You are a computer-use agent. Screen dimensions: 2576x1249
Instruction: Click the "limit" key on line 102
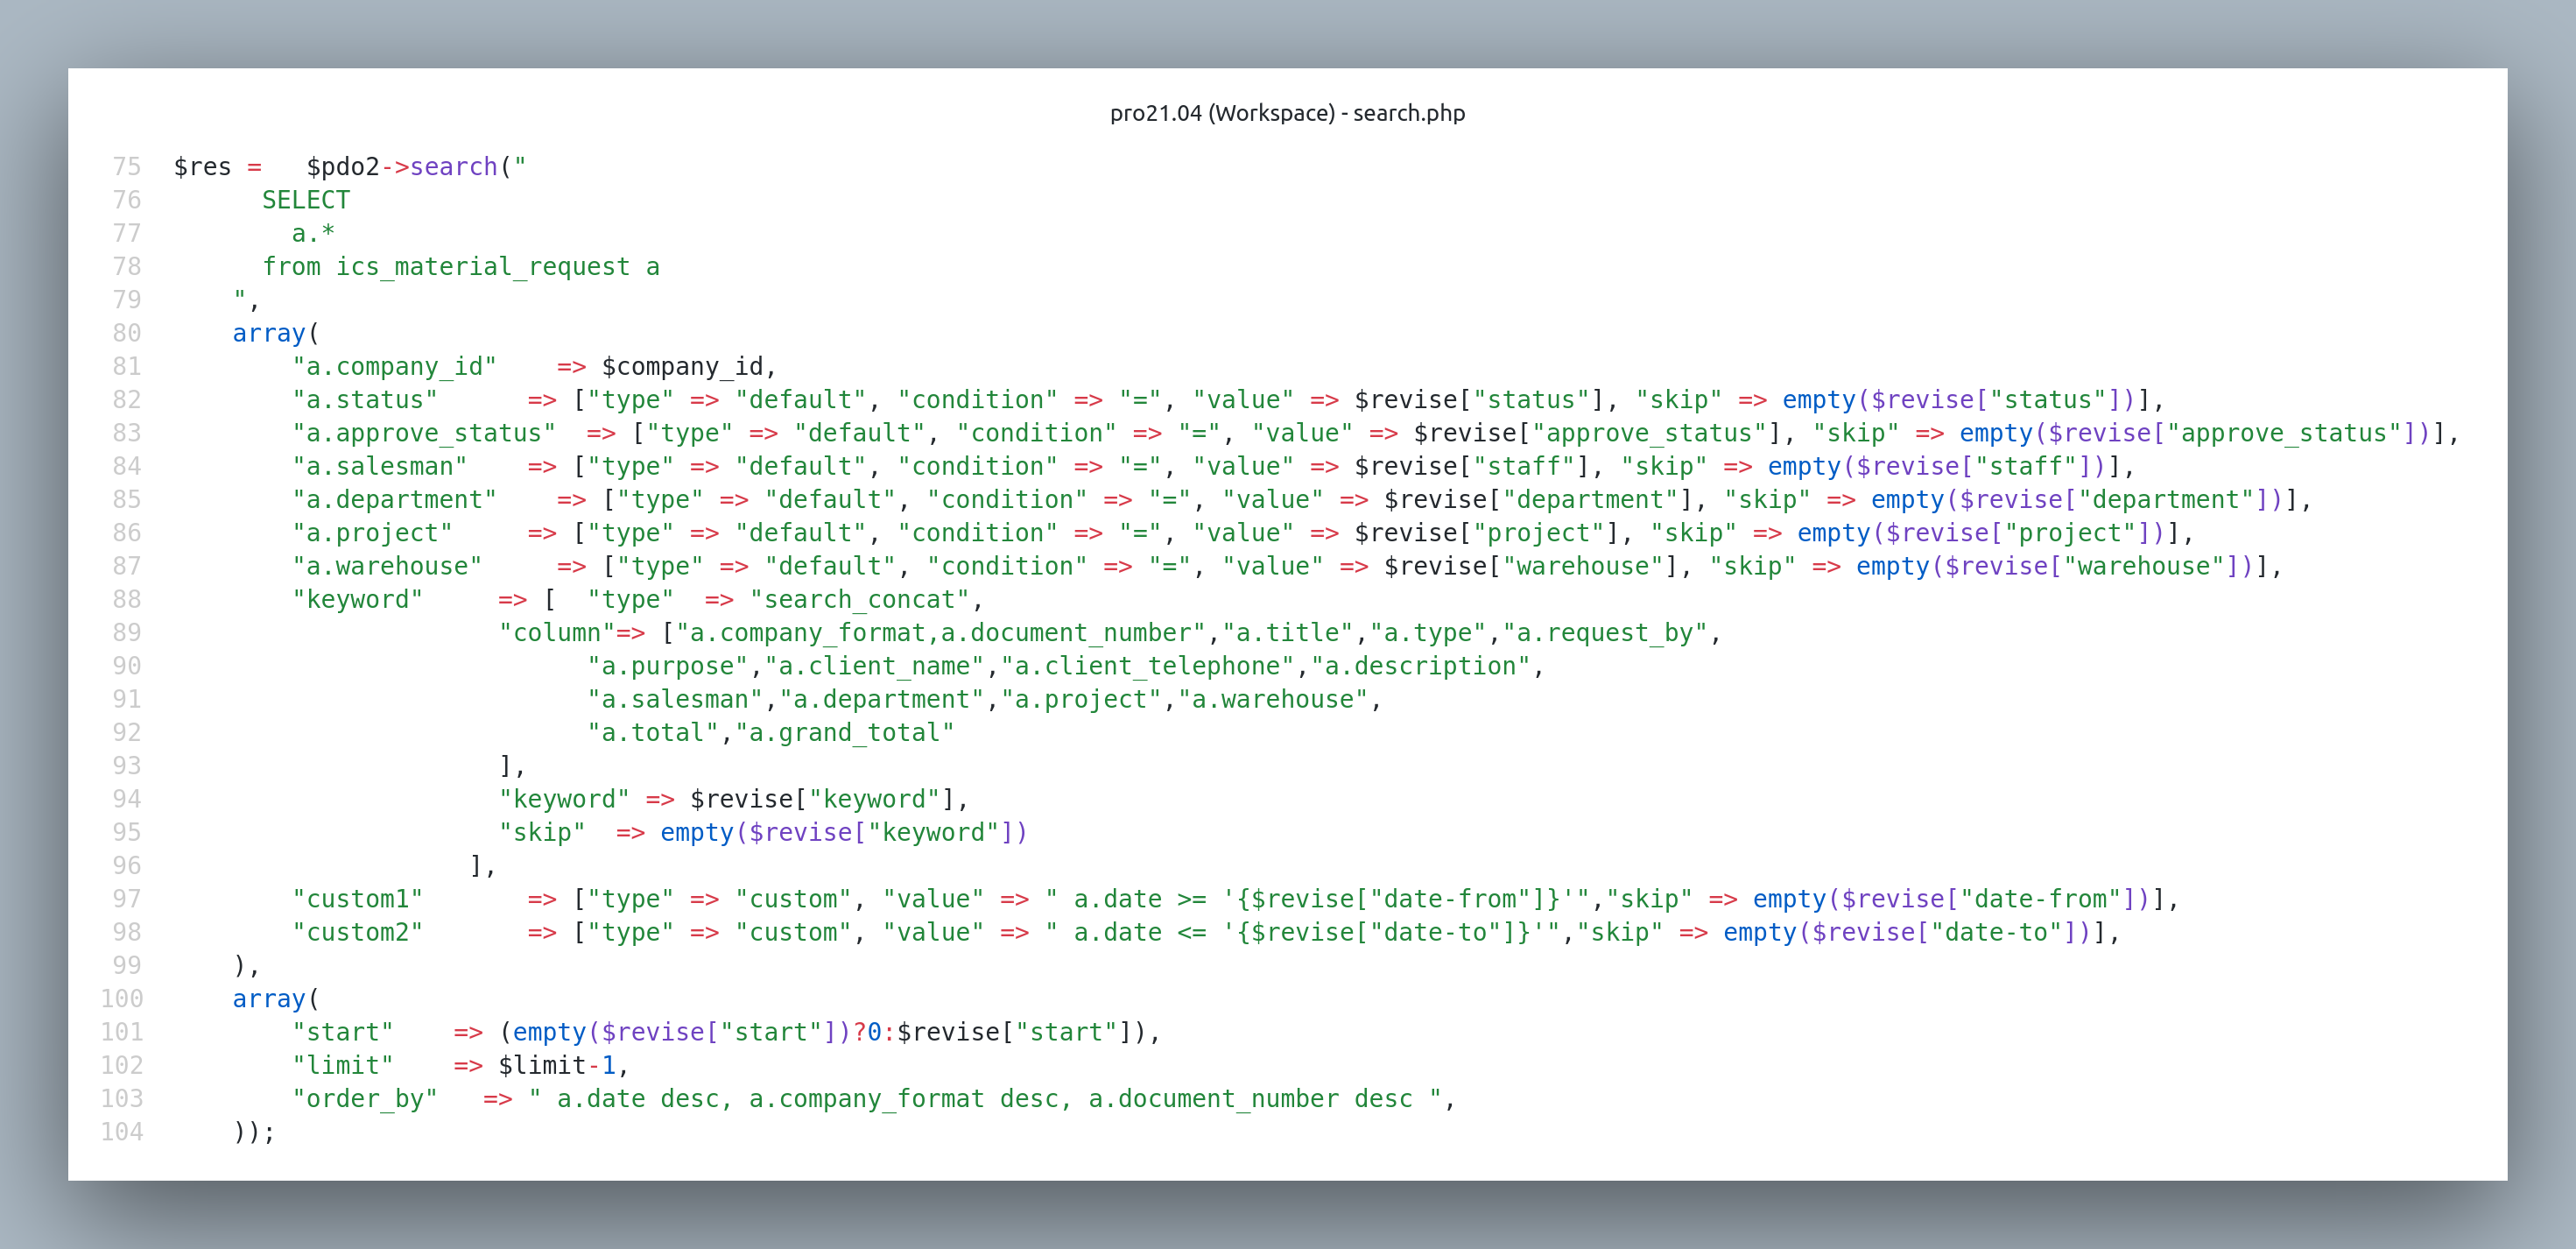[343, 1065]
